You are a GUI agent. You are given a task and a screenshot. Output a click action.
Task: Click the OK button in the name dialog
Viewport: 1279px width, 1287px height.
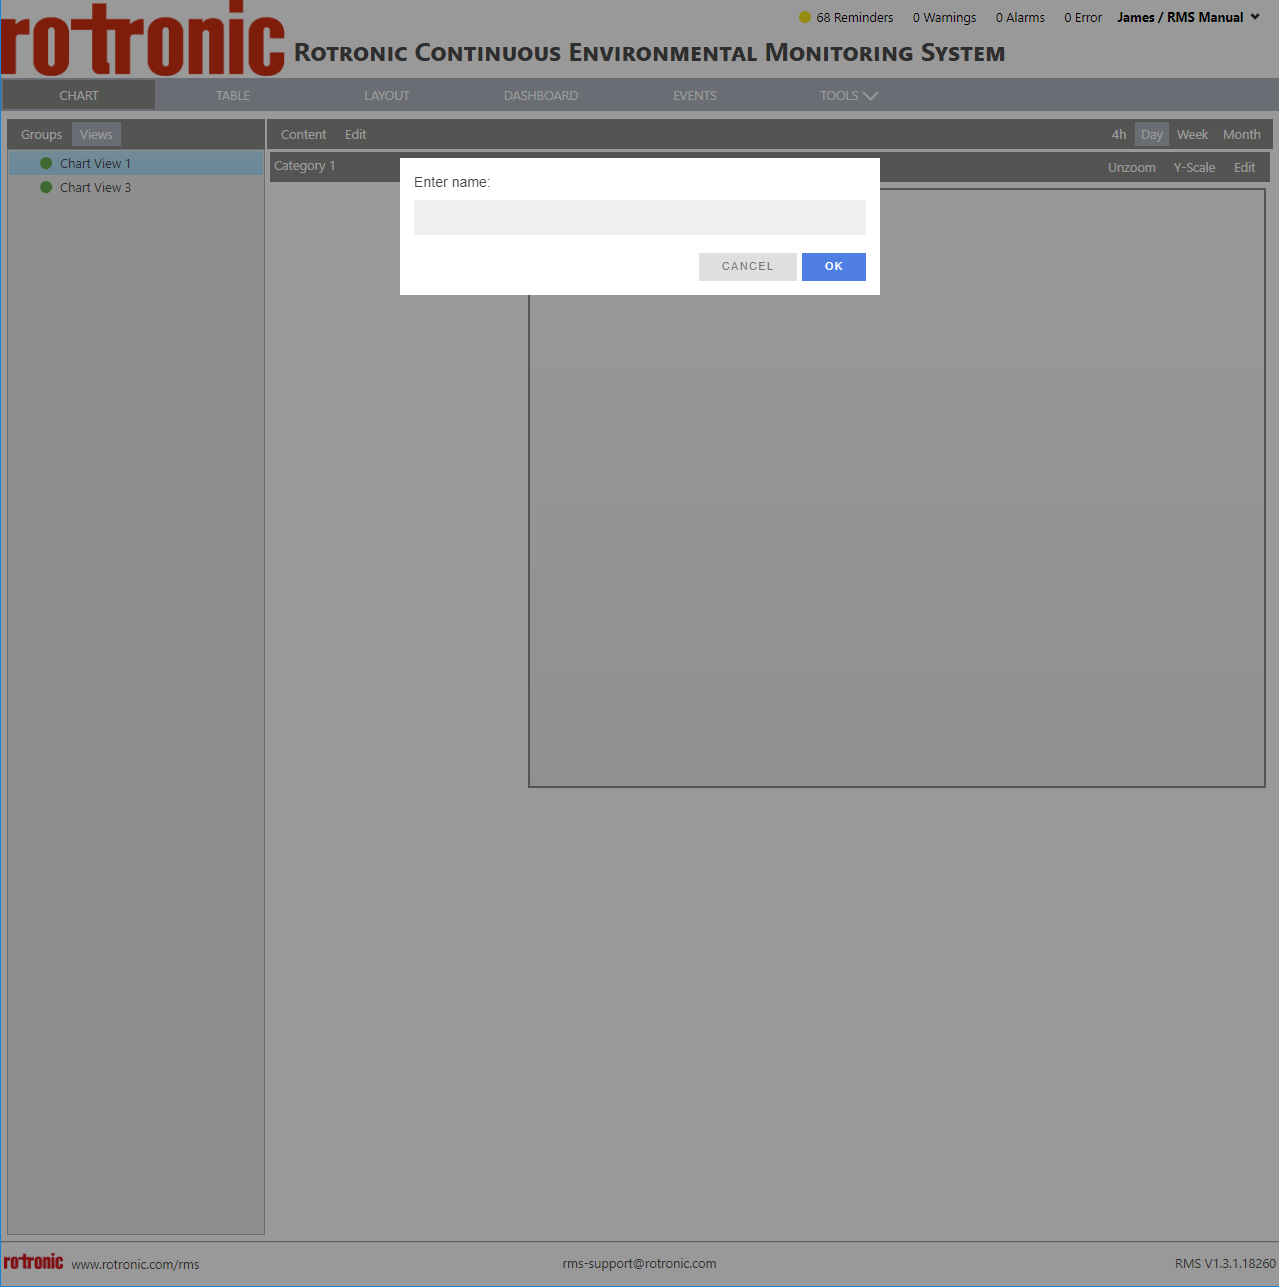833,267
